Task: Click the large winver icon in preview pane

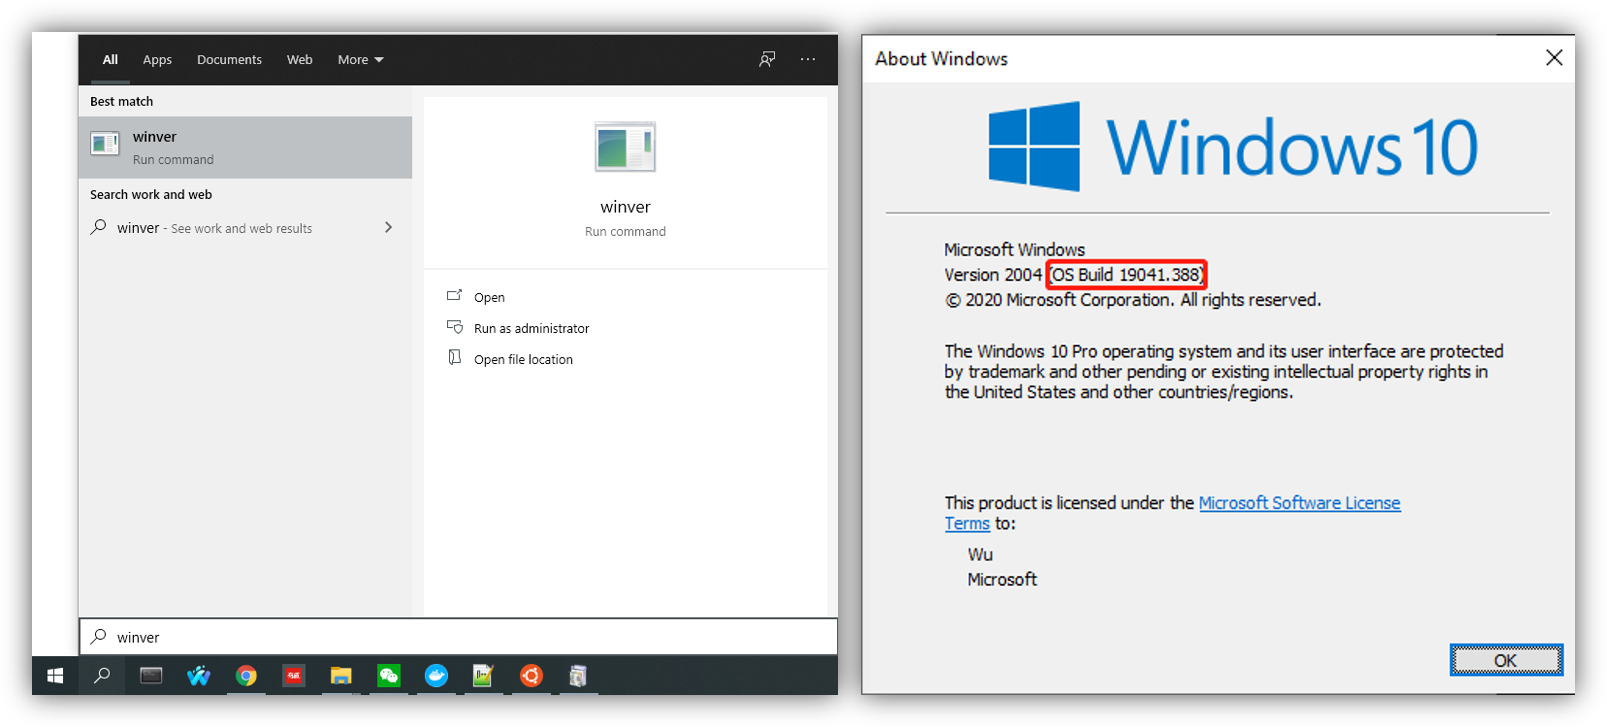Action: coord(625,147)
